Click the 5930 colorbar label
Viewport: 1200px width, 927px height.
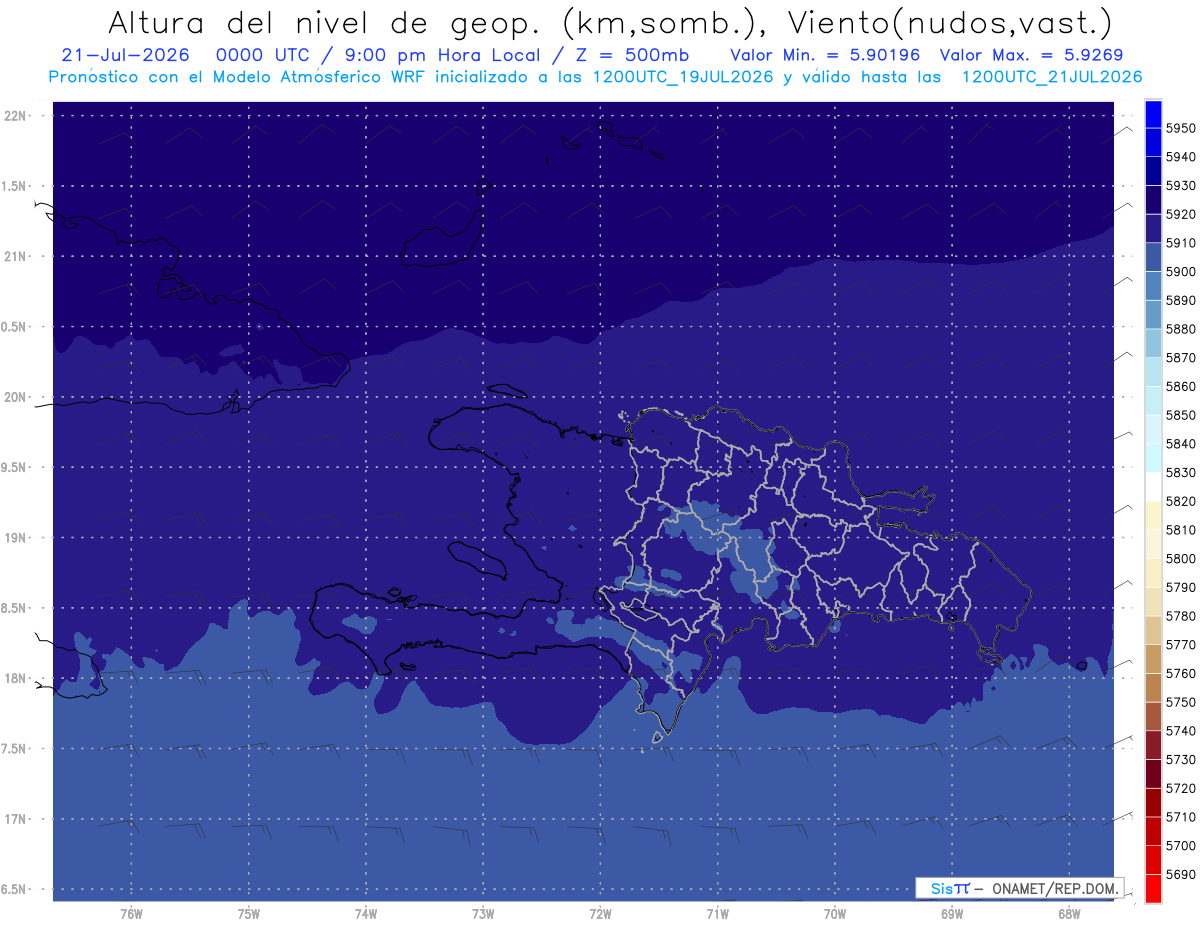(1181, 186)
